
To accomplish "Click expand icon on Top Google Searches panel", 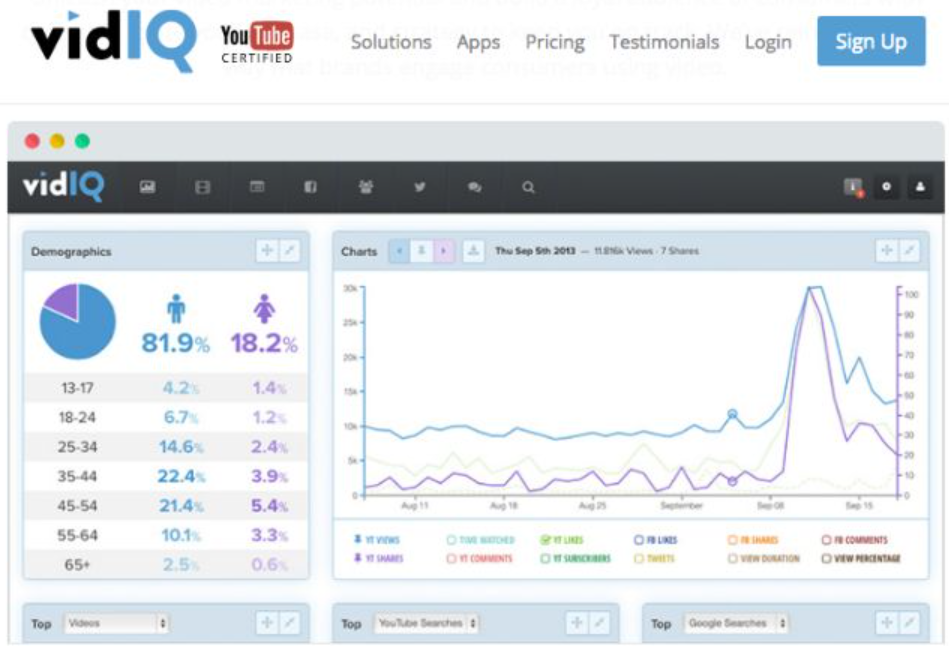I will [909, 622].
